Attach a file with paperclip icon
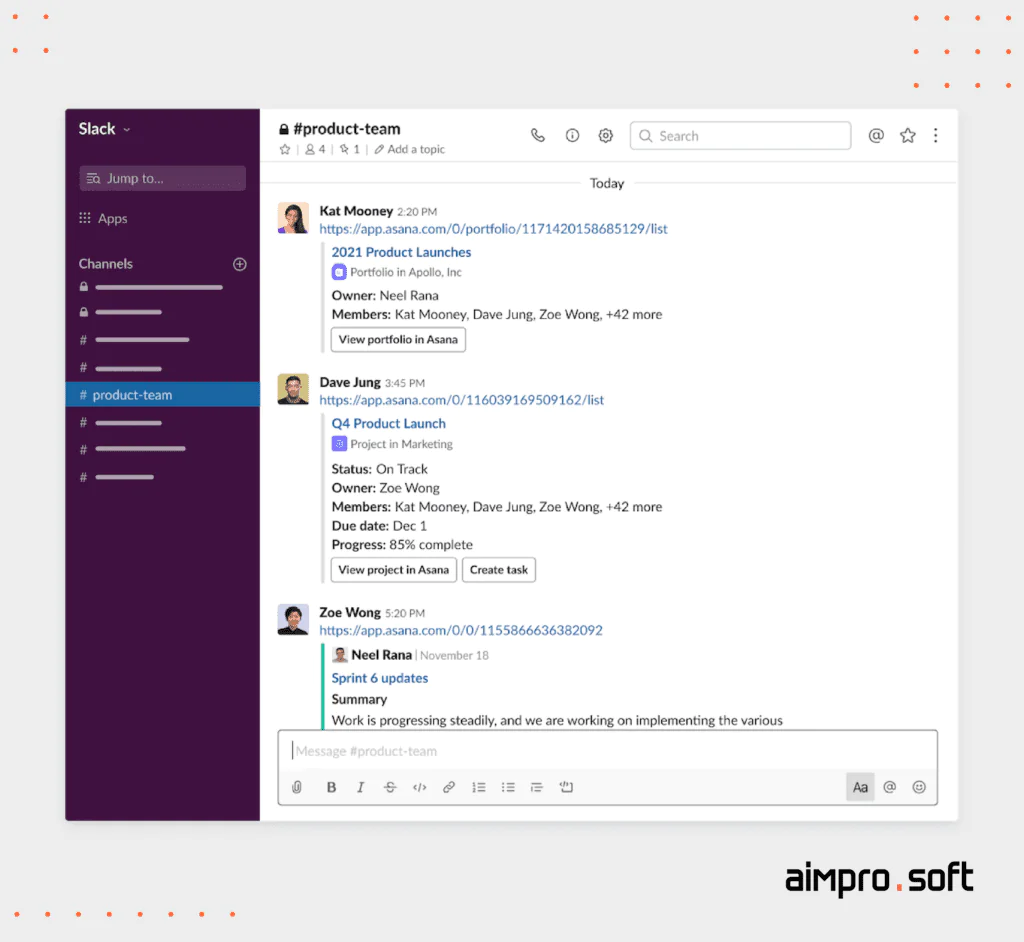The image size is (1024, 942). (296, 787)
